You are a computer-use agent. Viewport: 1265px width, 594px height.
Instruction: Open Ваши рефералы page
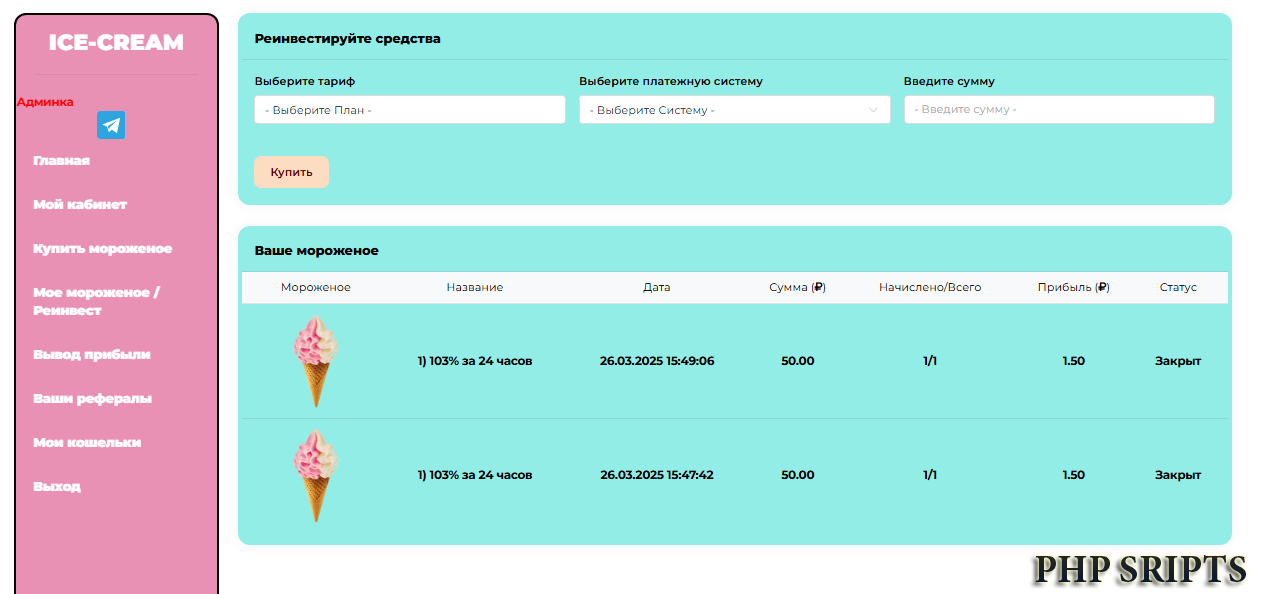click(92, 399)
